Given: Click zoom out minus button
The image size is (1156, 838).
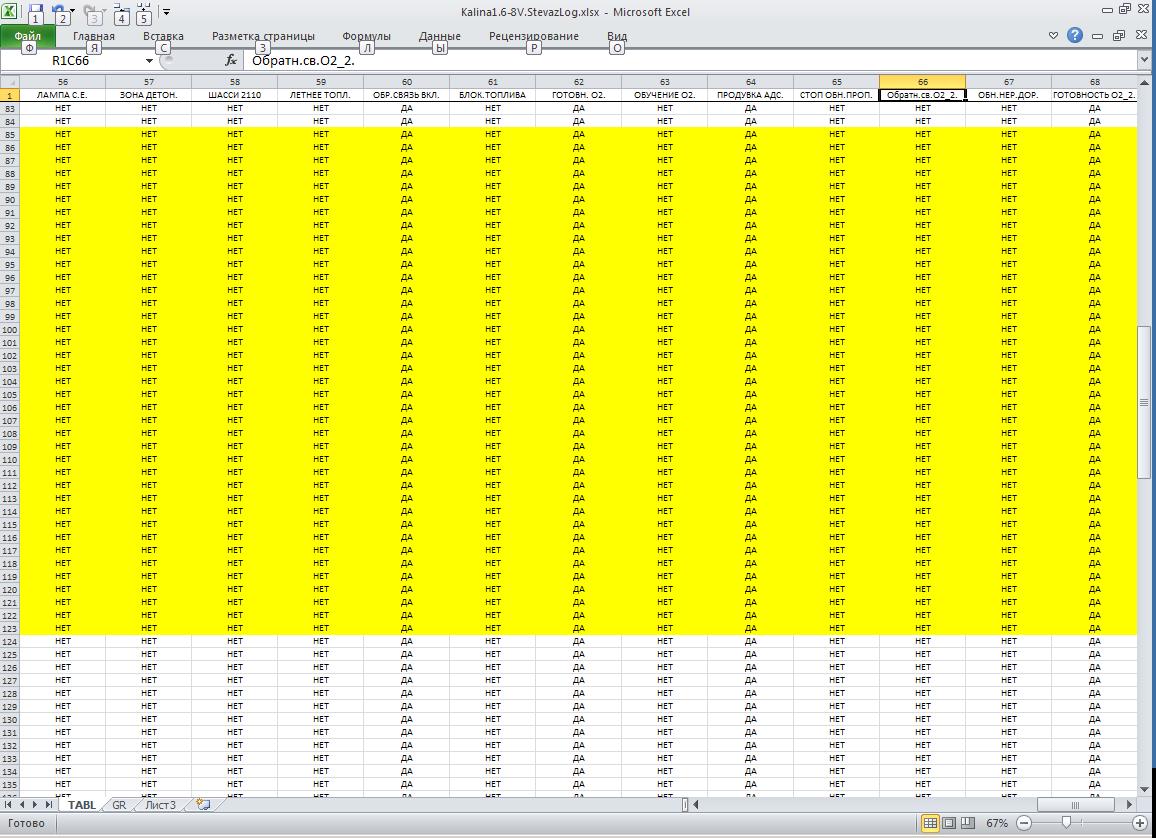Looking at the screenshot, I should [1024, 823].
